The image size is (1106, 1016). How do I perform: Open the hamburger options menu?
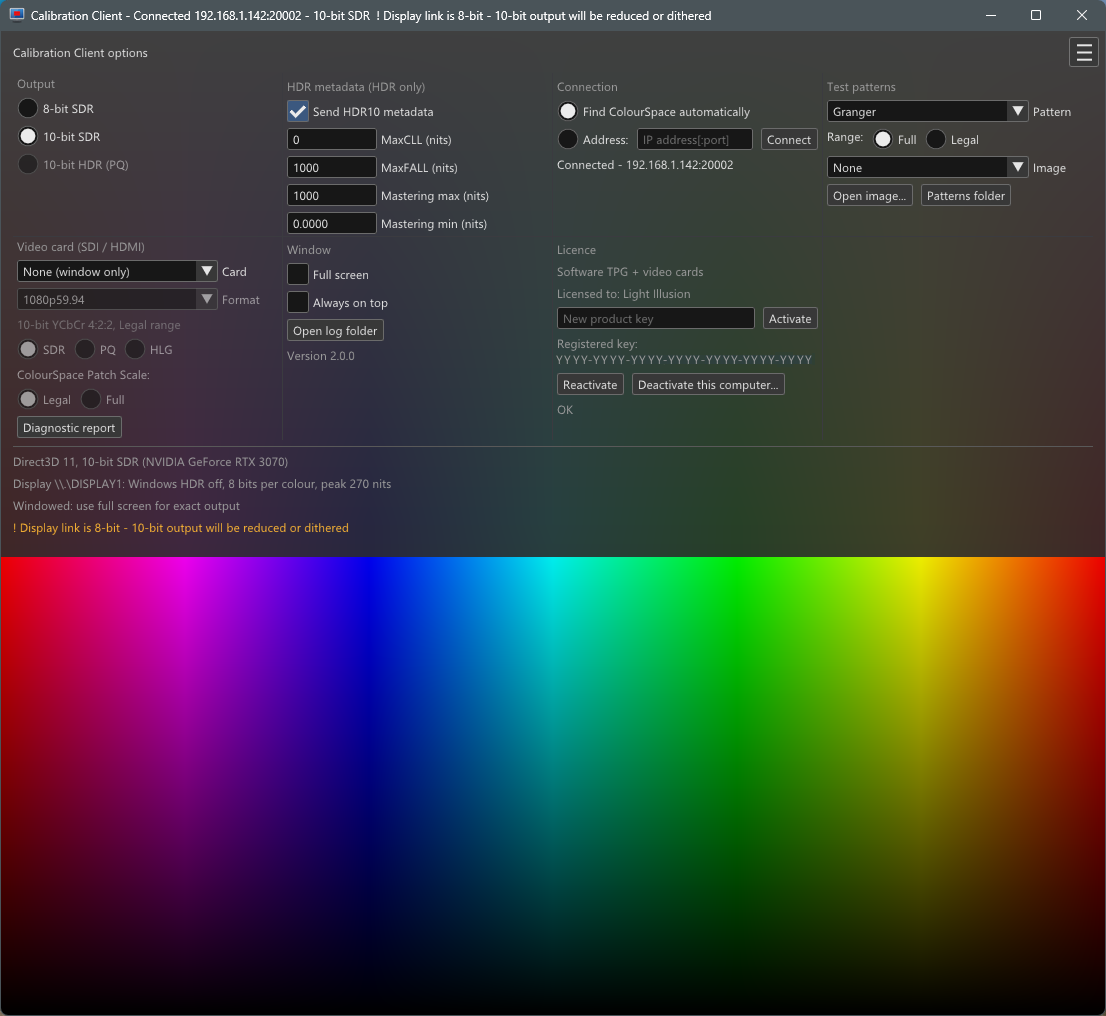click(1084, 53)
